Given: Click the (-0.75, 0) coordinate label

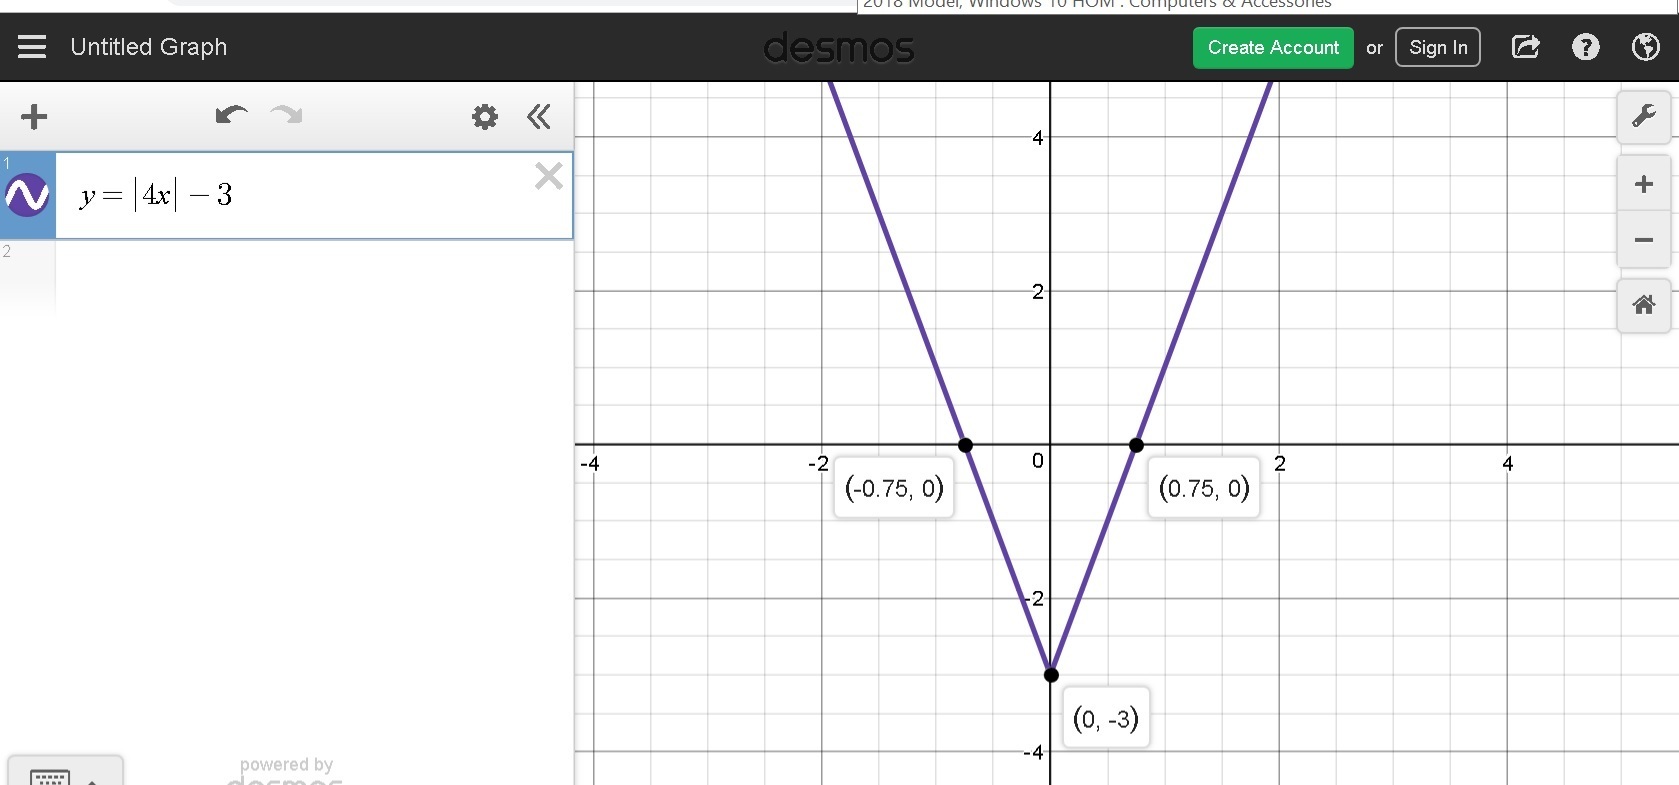Looking at the screenshot, I should point(894,488).
